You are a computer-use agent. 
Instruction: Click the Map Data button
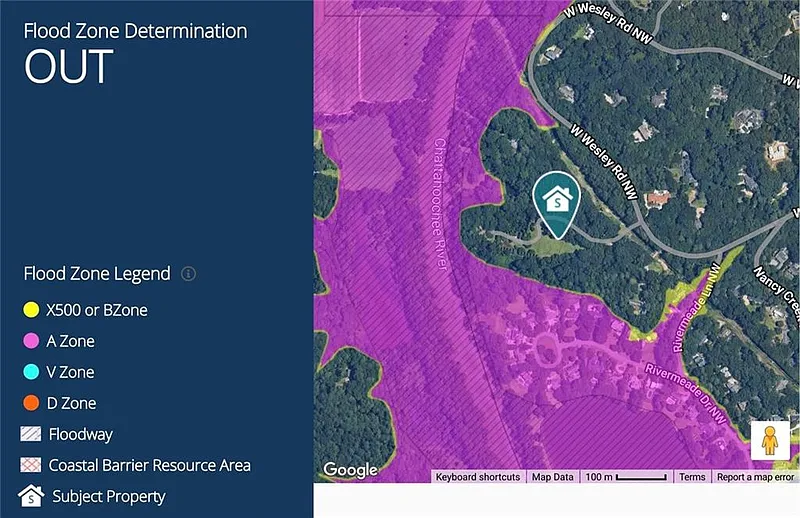[x=552, y=478]
